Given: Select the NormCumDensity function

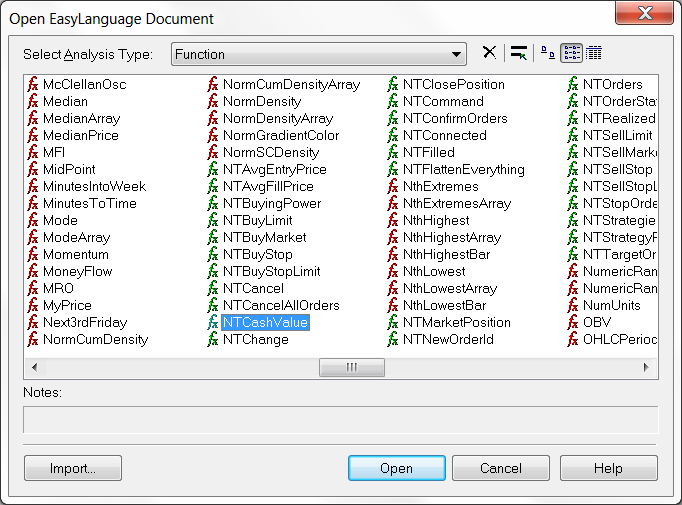Looking at the screenshot, I should tap(95, 339).
